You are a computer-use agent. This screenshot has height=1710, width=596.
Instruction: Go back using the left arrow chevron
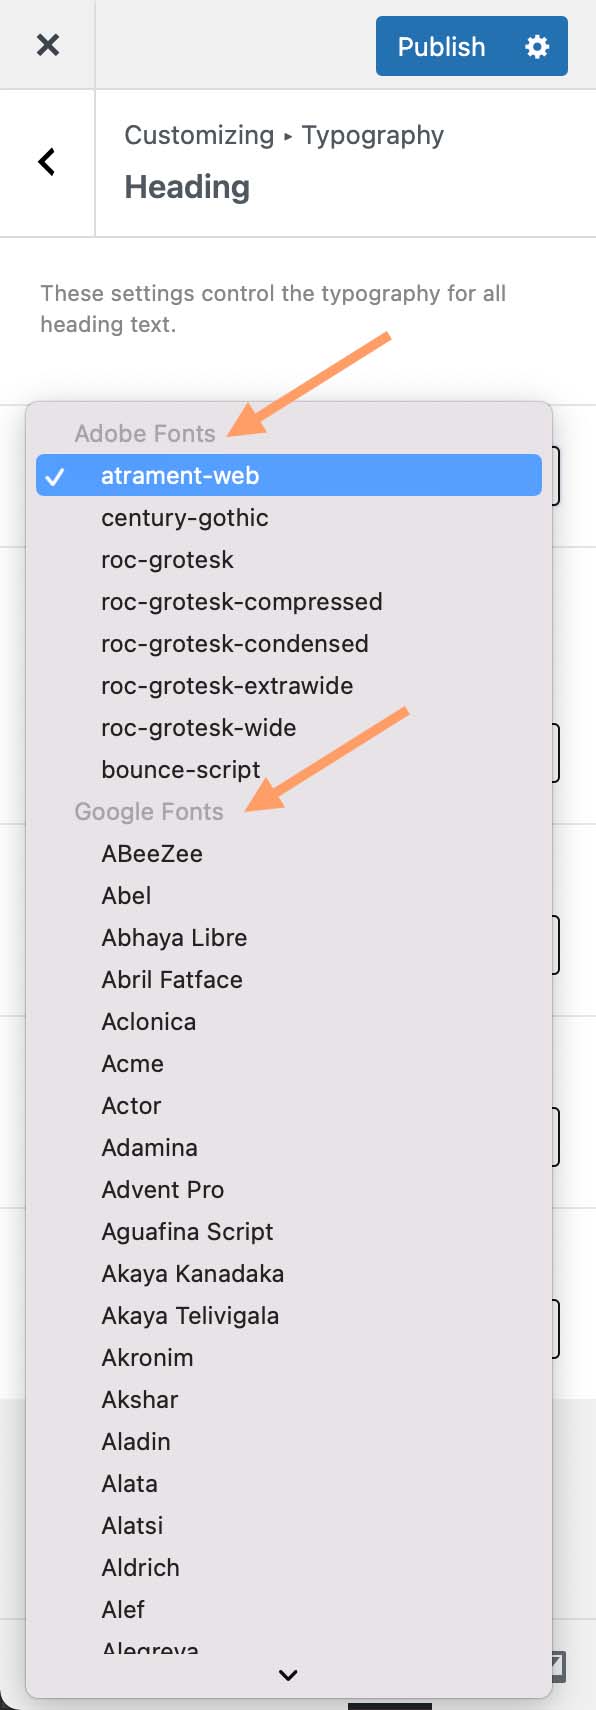tap(45, 162)
